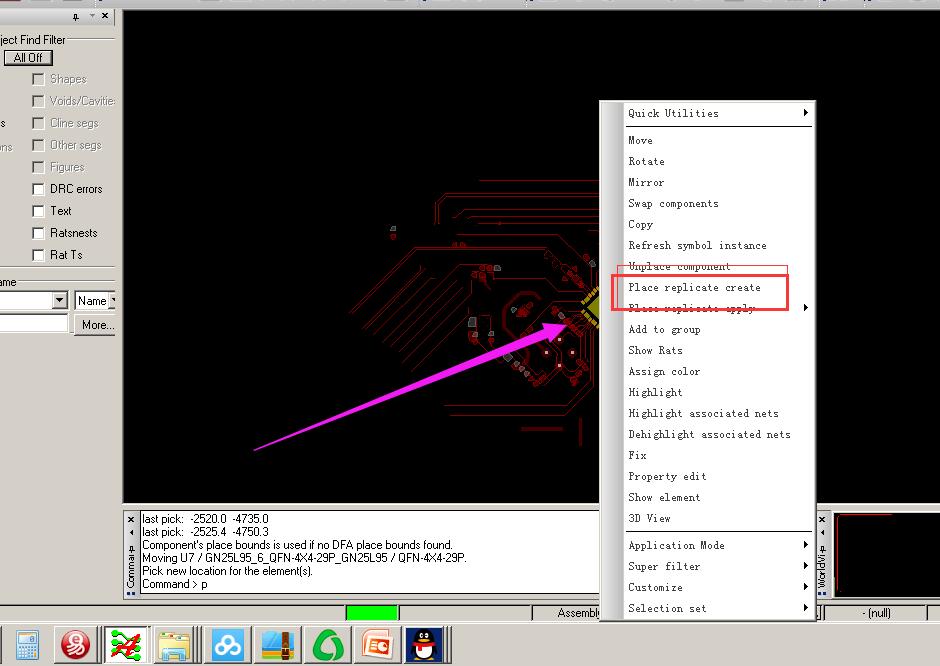Open the red Sogou taskbar icon
940x666 pixels.
[x=76, y=645]
